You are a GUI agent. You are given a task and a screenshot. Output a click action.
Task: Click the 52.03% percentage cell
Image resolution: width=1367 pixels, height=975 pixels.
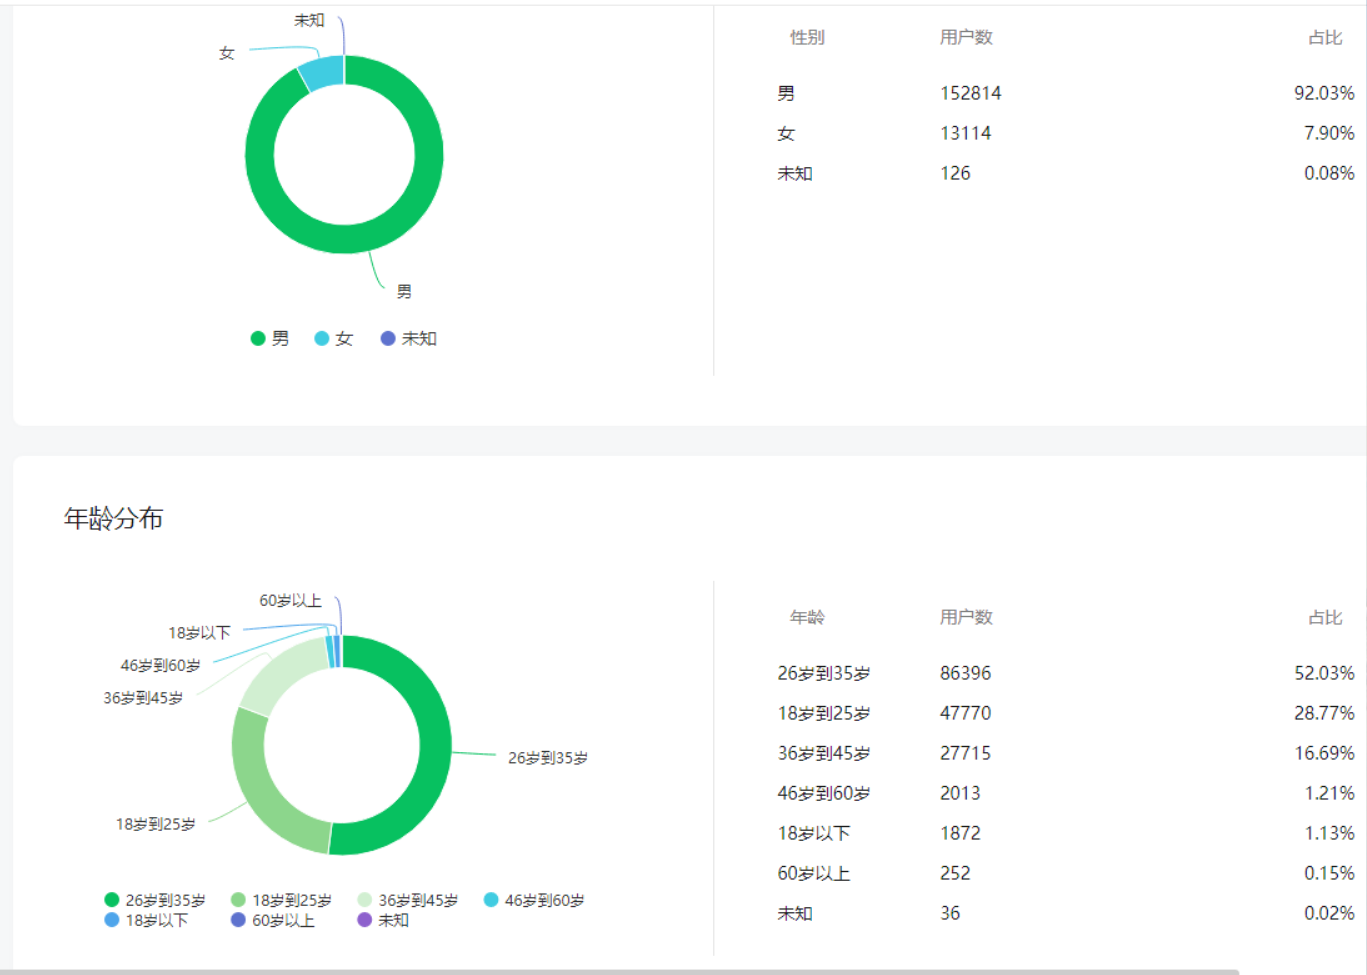[1324, 673]
